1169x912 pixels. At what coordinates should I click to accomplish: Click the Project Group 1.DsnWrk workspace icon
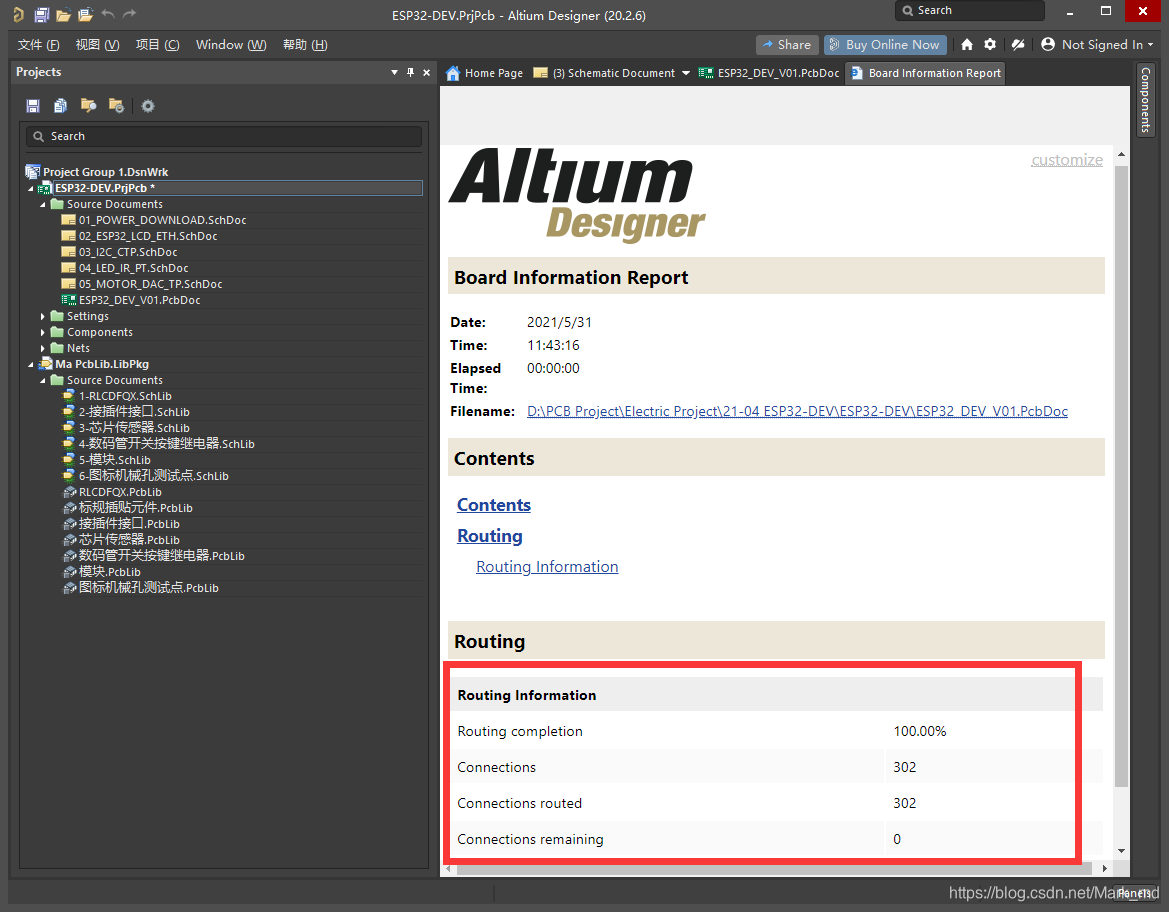[x=33, y=172]
